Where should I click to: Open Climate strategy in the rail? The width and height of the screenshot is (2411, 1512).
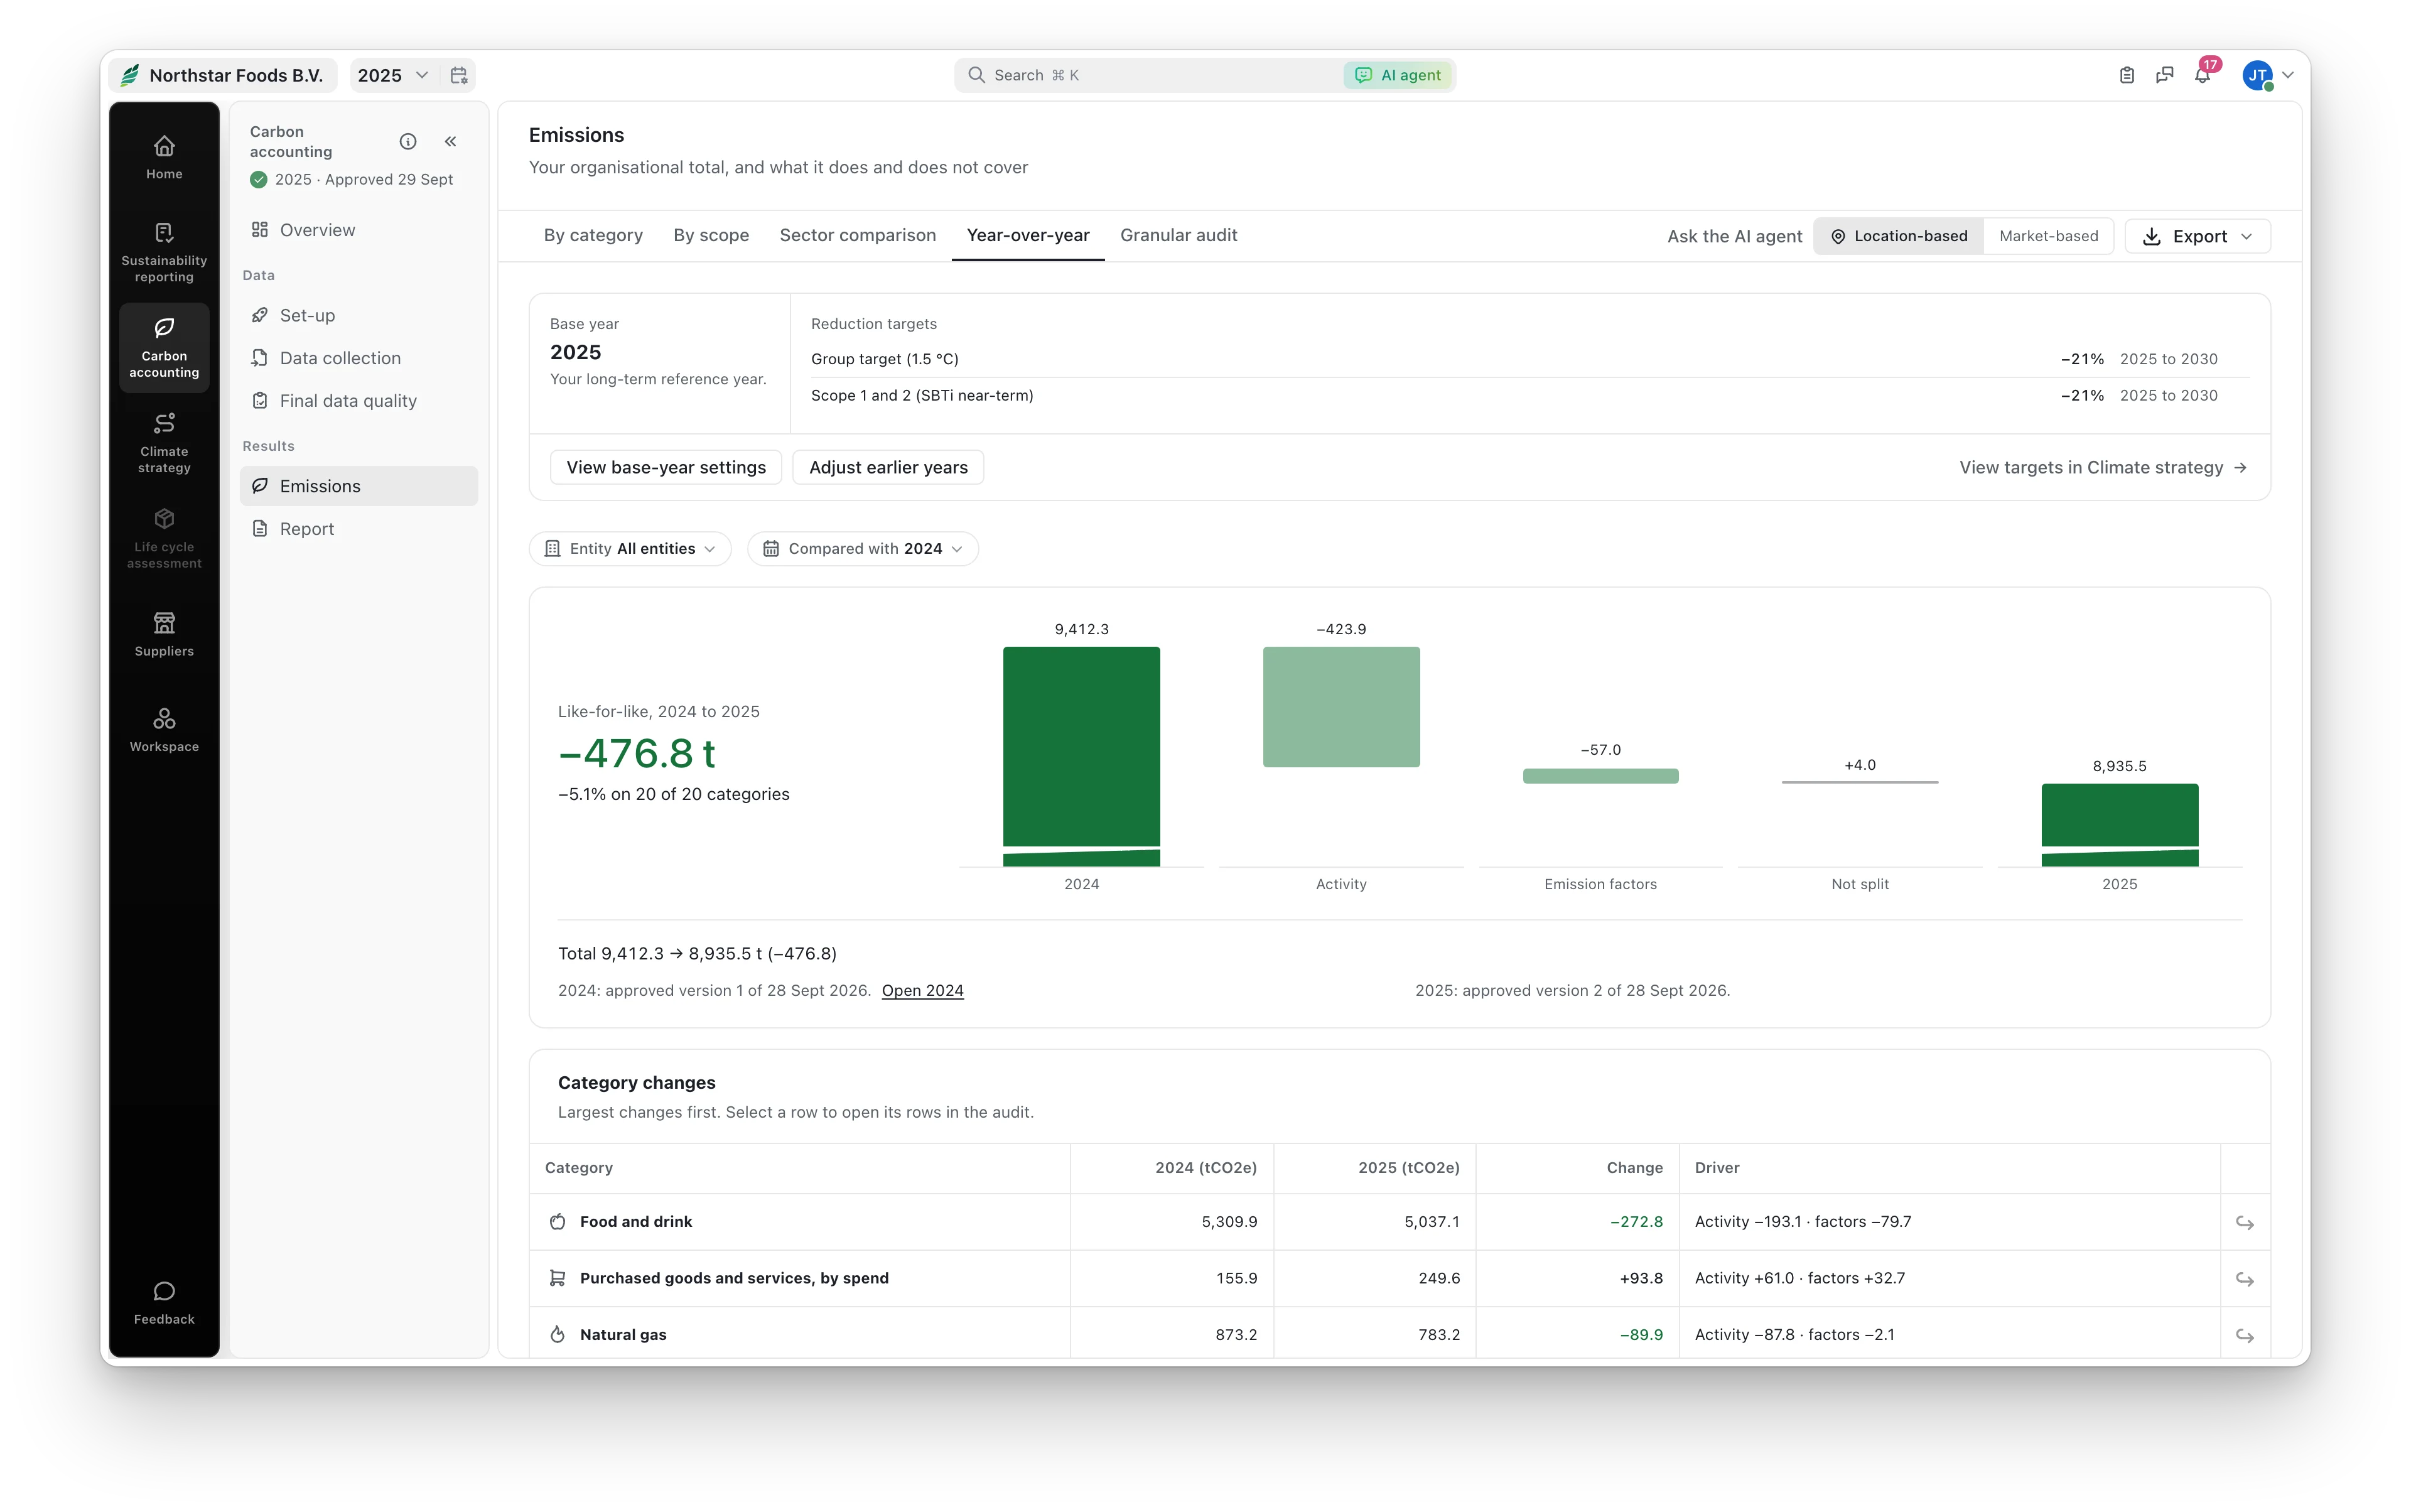point(164,443)
